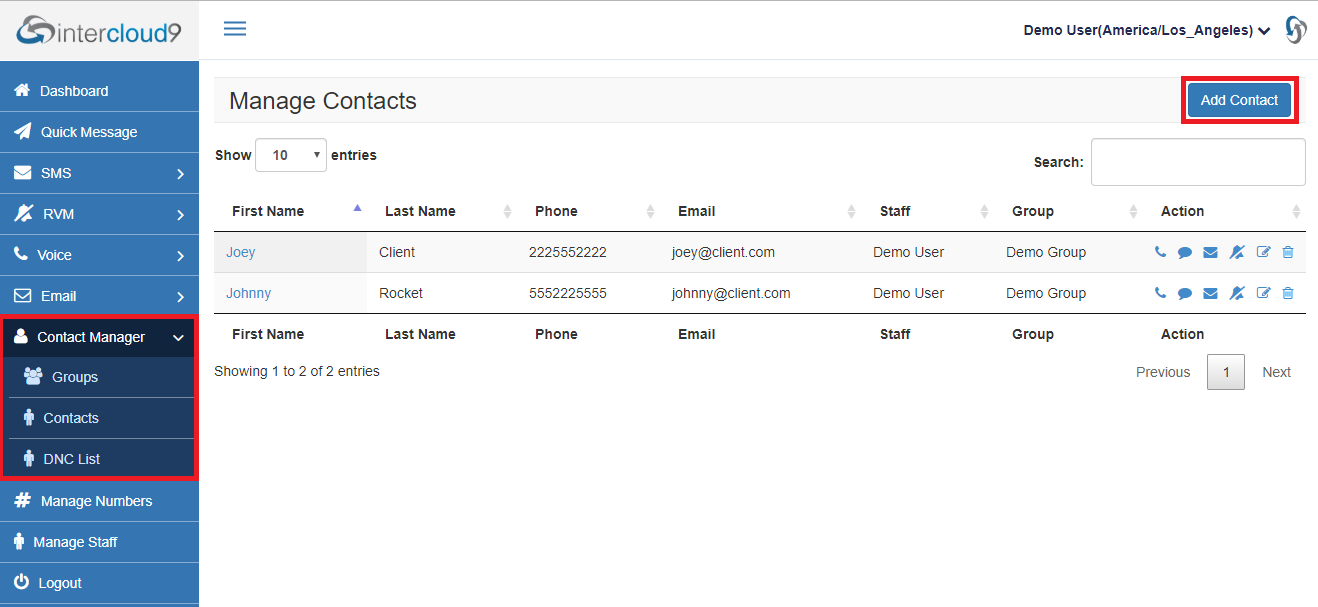The width and height of the screenshot is (1318, 607).
Task: Toggle the hamburger sidebar menu icon
Action: 235,28
